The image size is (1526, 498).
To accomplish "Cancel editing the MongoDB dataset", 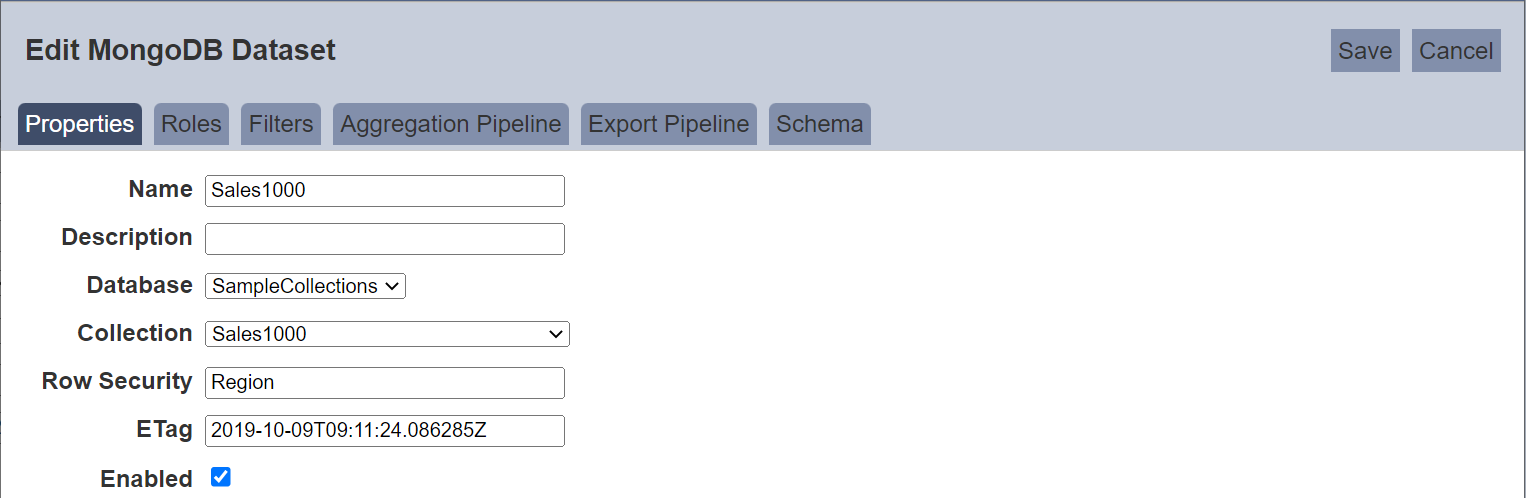I will [x=1456, y=51].
